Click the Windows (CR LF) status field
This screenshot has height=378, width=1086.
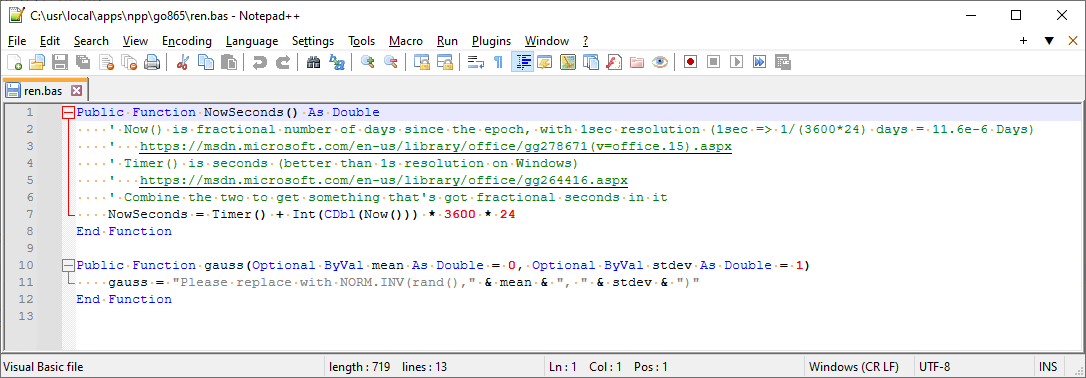[x=858, y=367]
